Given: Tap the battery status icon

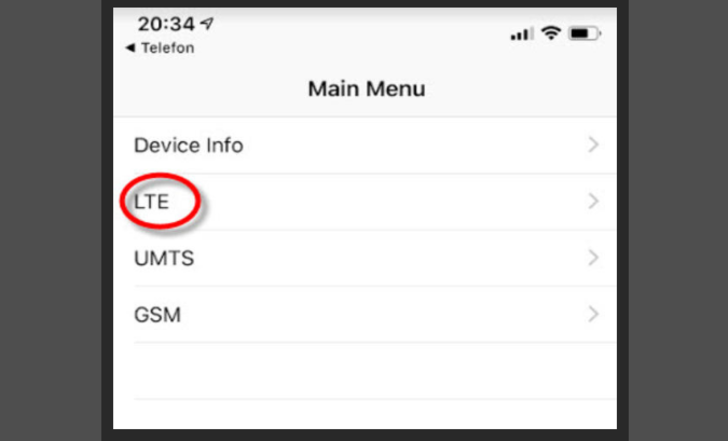Looking at the screenshot, I should [585, 33].
